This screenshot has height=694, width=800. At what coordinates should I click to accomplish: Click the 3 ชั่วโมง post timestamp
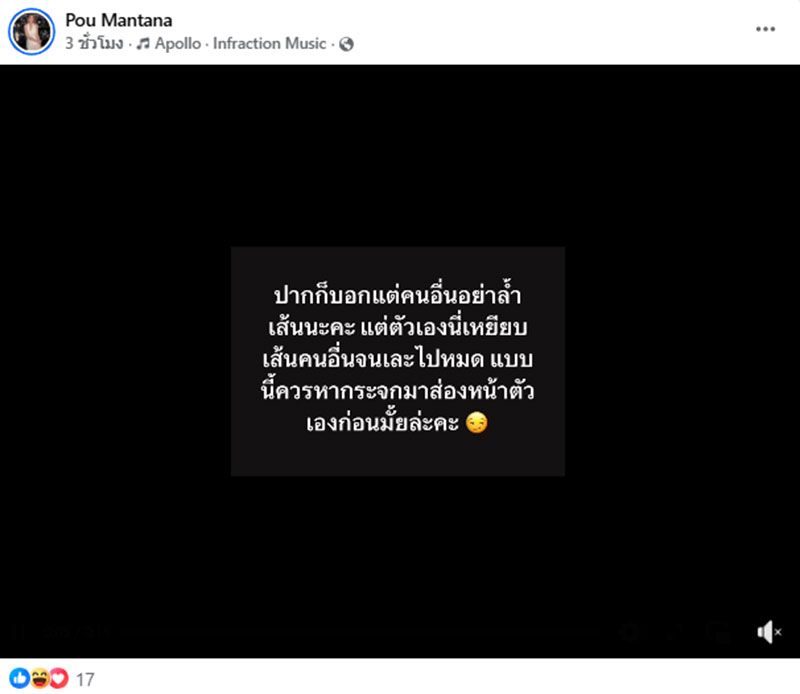pyautogui.click(x=94, y=43)
